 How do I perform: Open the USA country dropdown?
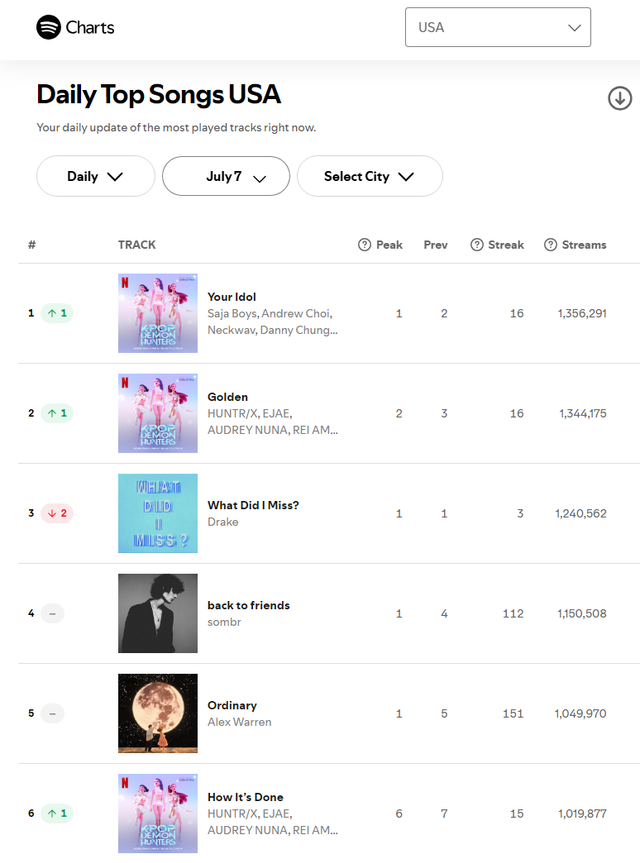click(x=498, y=27)
